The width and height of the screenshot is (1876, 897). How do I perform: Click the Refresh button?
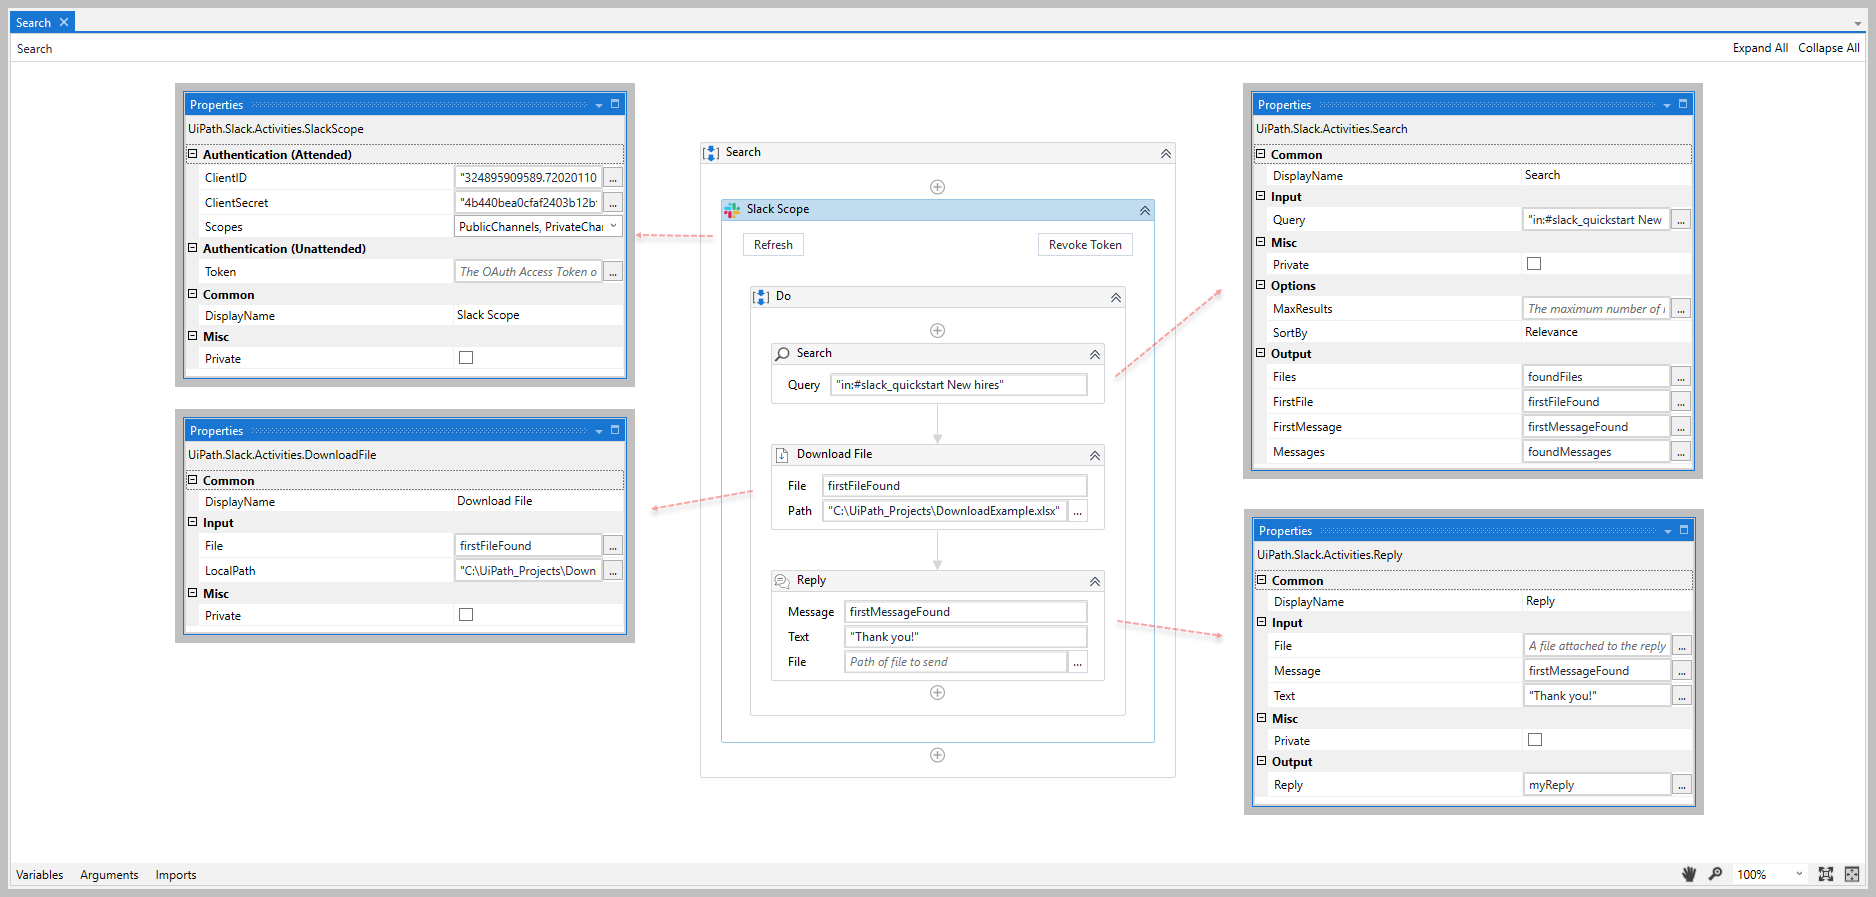773,245
